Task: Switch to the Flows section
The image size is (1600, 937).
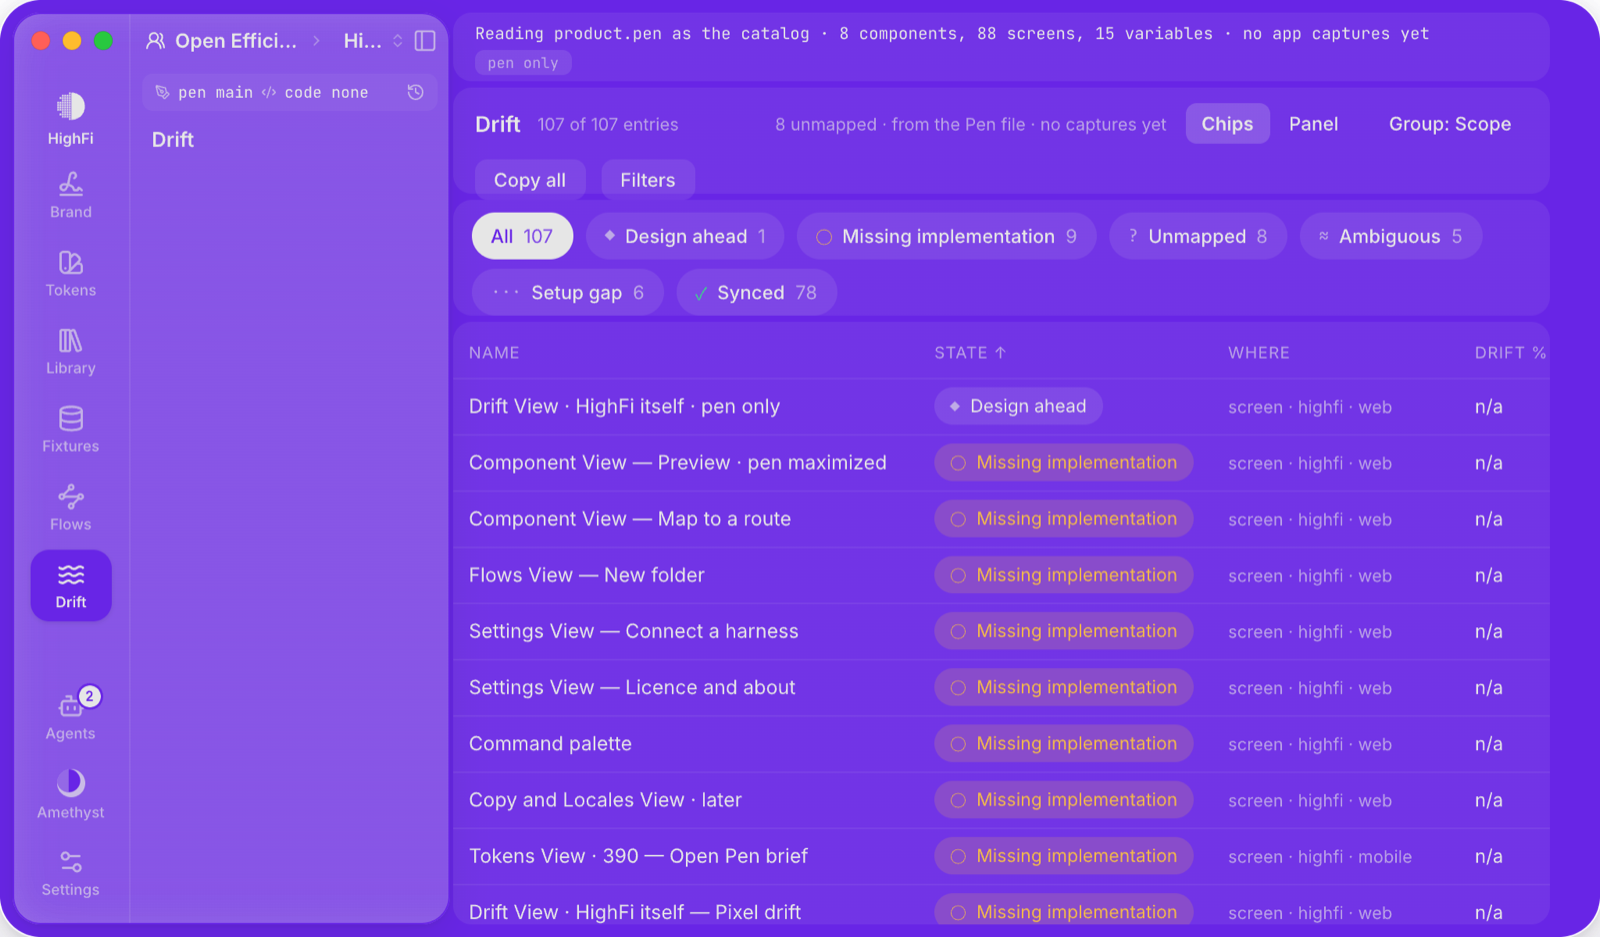Action: 70,508
